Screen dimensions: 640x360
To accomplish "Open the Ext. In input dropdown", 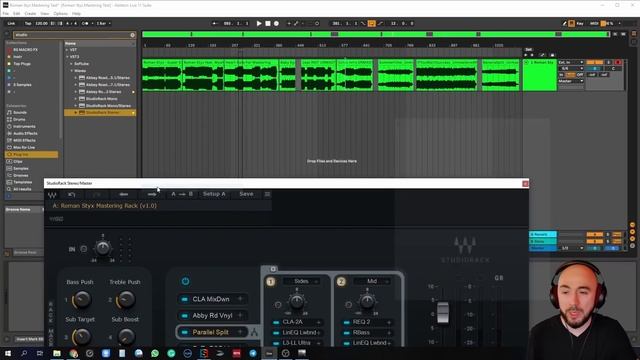I will [571, 62].
